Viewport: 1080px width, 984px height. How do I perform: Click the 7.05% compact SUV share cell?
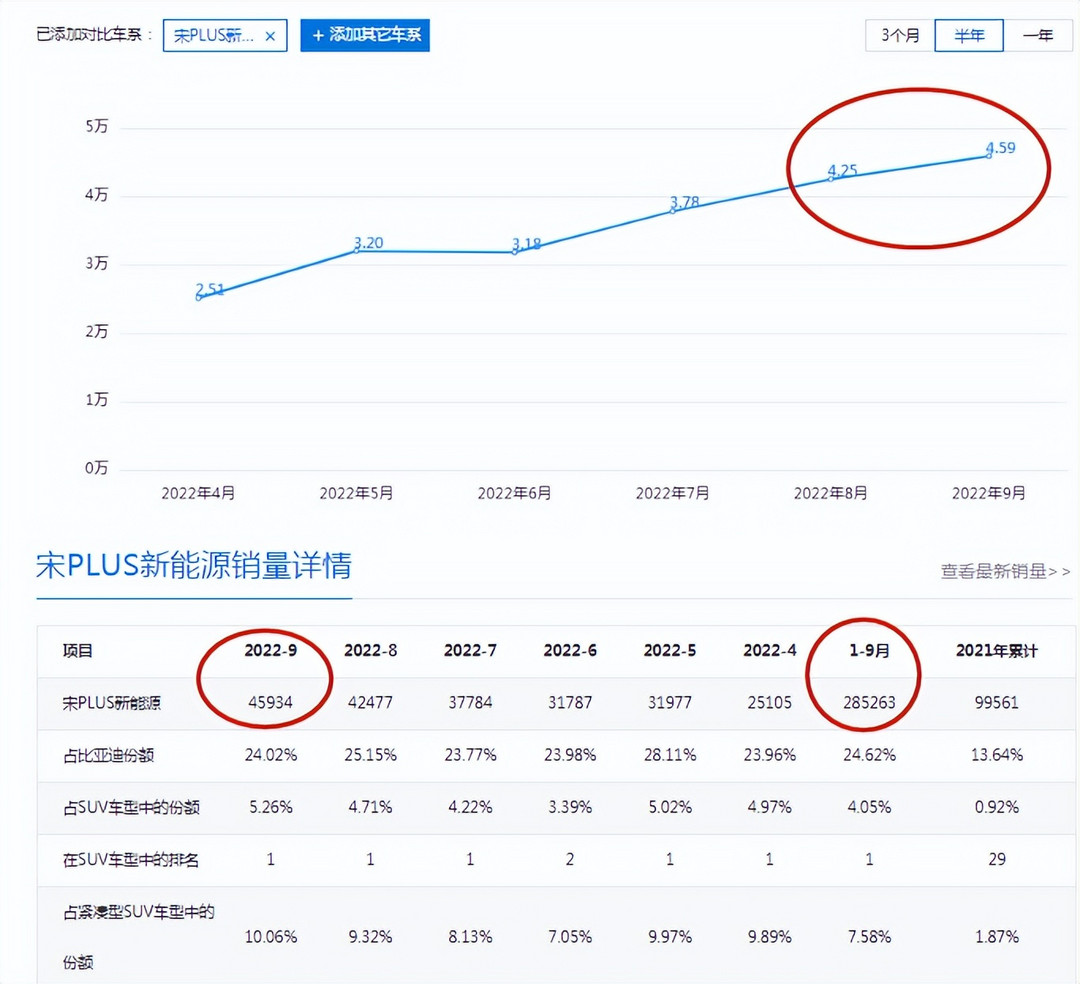pos(570,937)
